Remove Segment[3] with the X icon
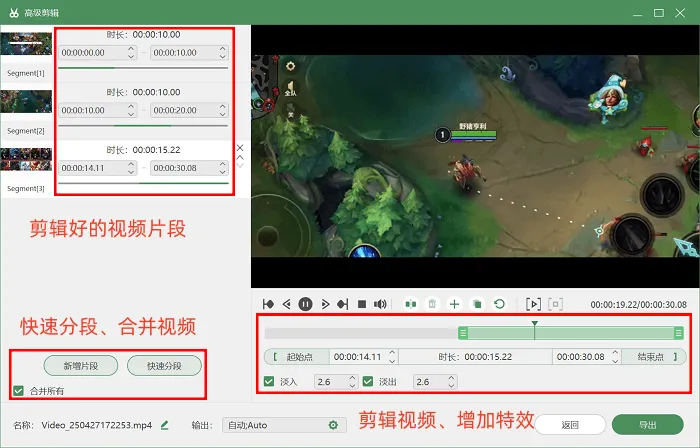Viewport: 700px width, 448px height. tap(240, 148)
